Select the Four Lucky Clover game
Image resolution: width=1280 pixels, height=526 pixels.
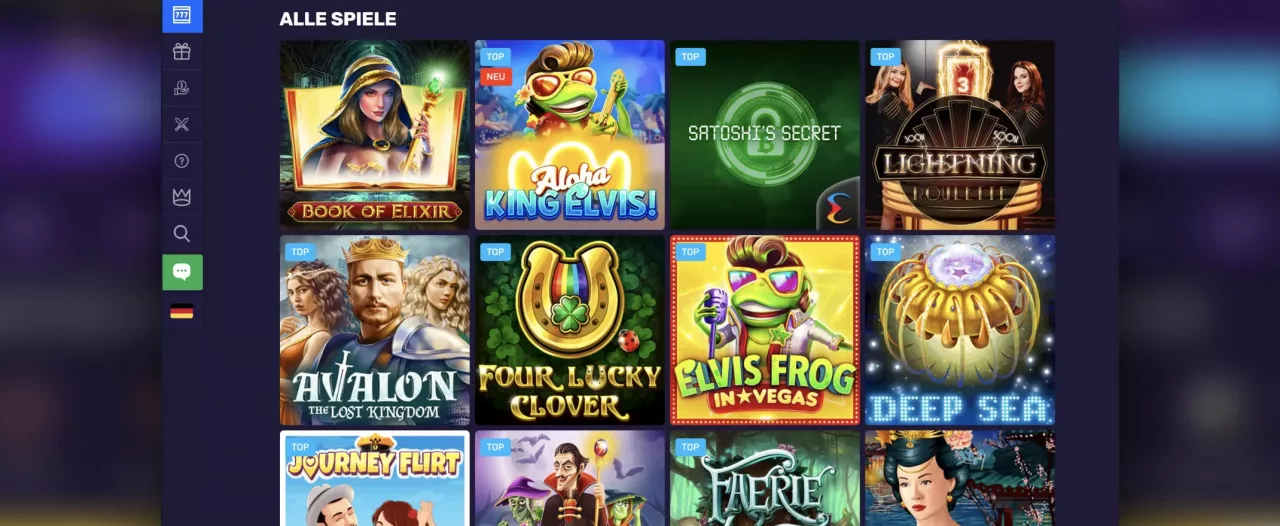coord(569,330)
